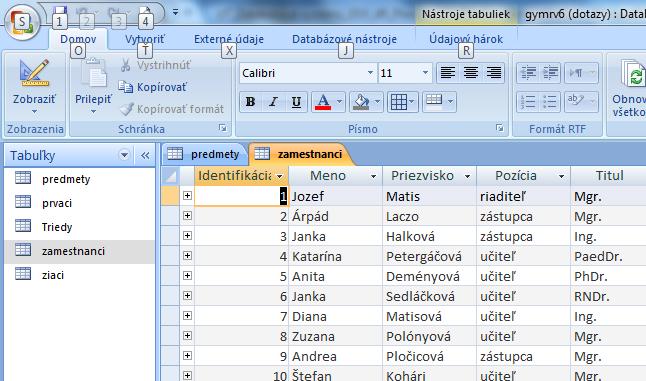The image size is (646, 381).
Task: Open Tabuľky navigation pane dropdown
Action: pos(124,155)
